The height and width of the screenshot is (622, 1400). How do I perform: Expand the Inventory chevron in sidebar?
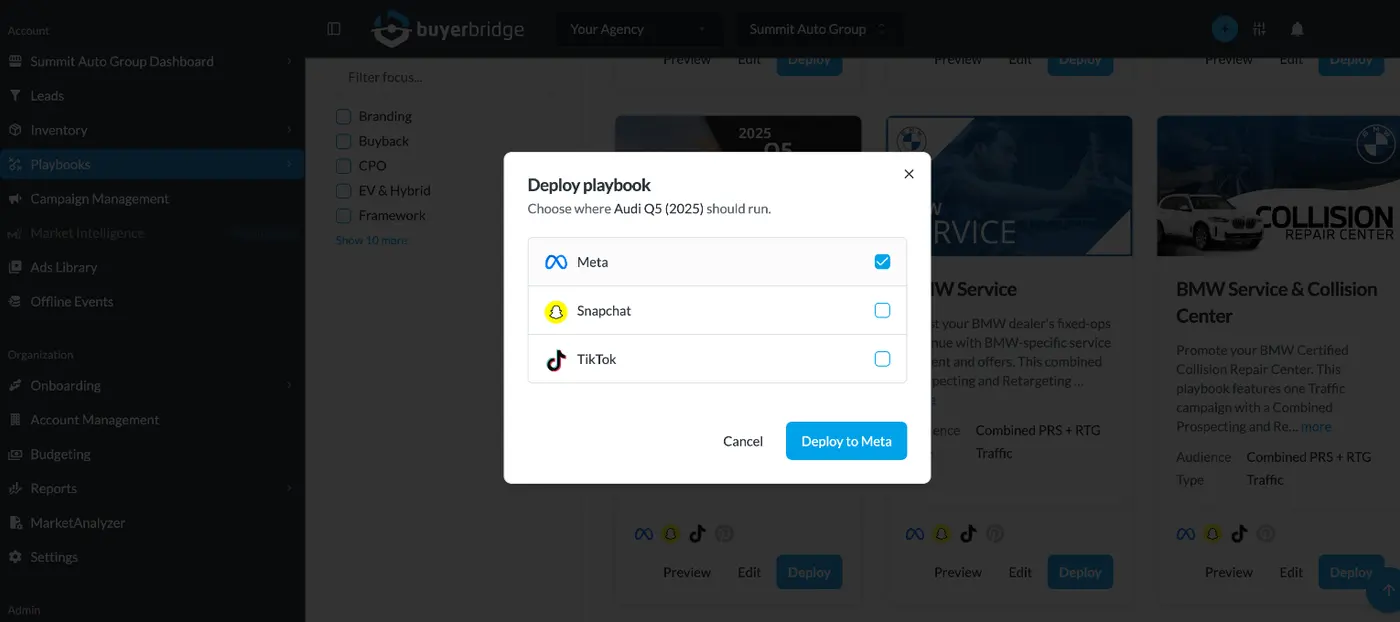click(289, 130)
